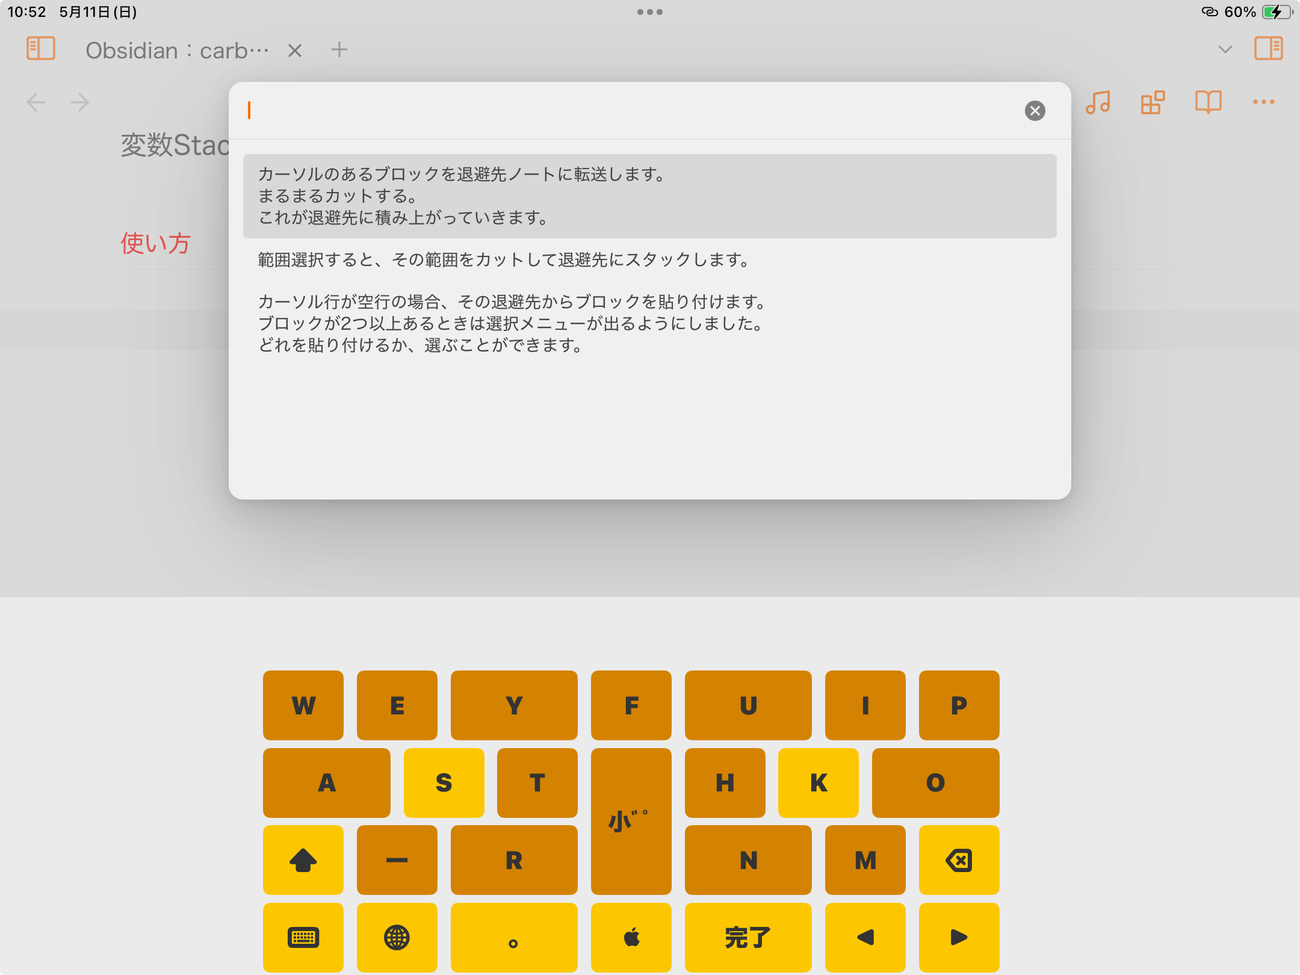Switch to reading view book icon
This screenshot has height=975, width=1300.
(1208, 102)
